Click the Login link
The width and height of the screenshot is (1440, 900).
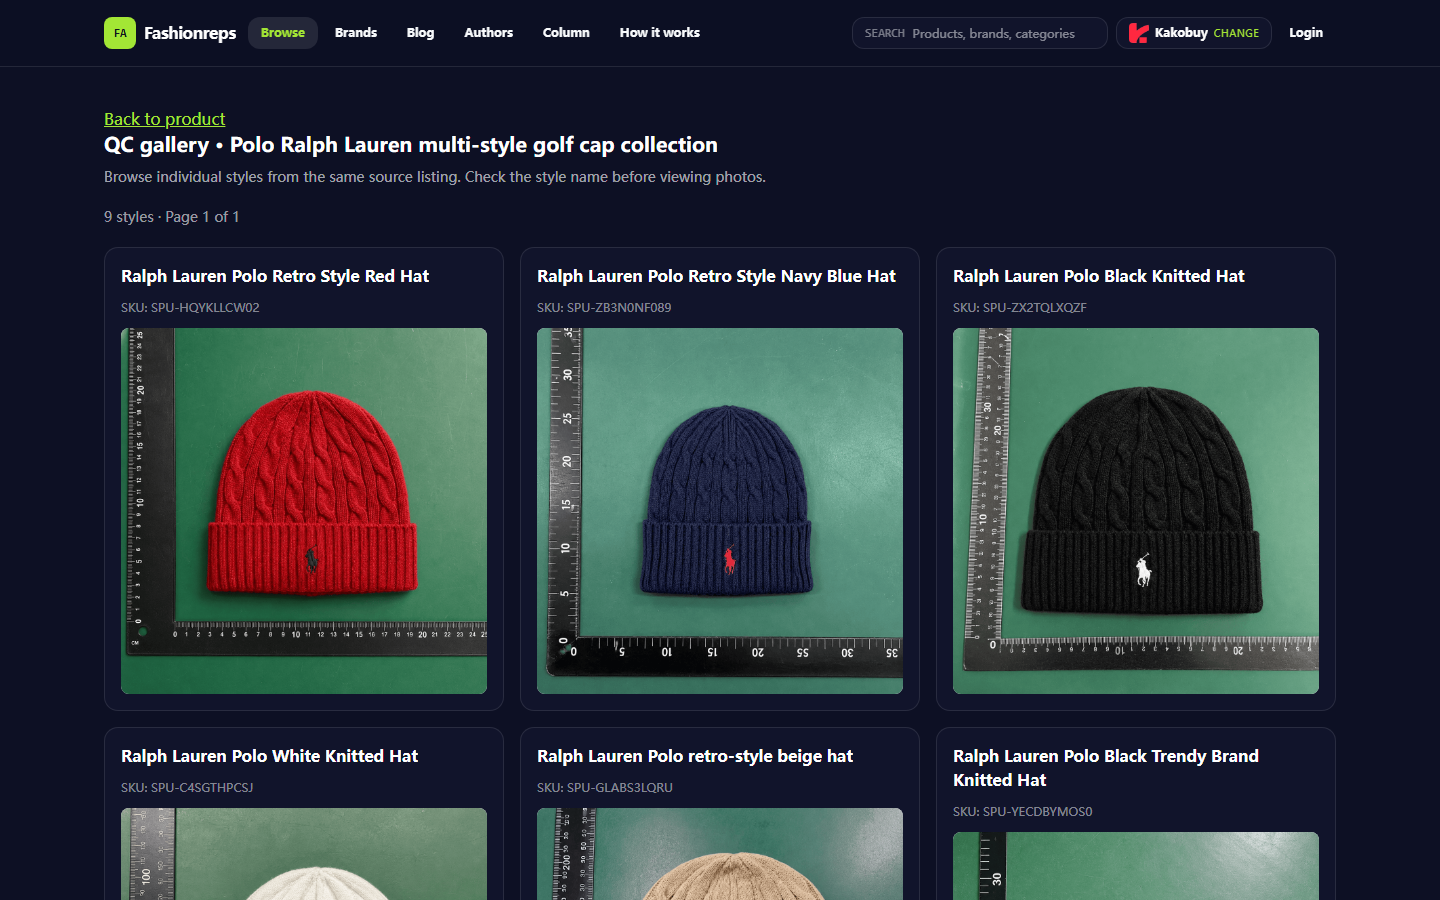(x=1306, y=33)
